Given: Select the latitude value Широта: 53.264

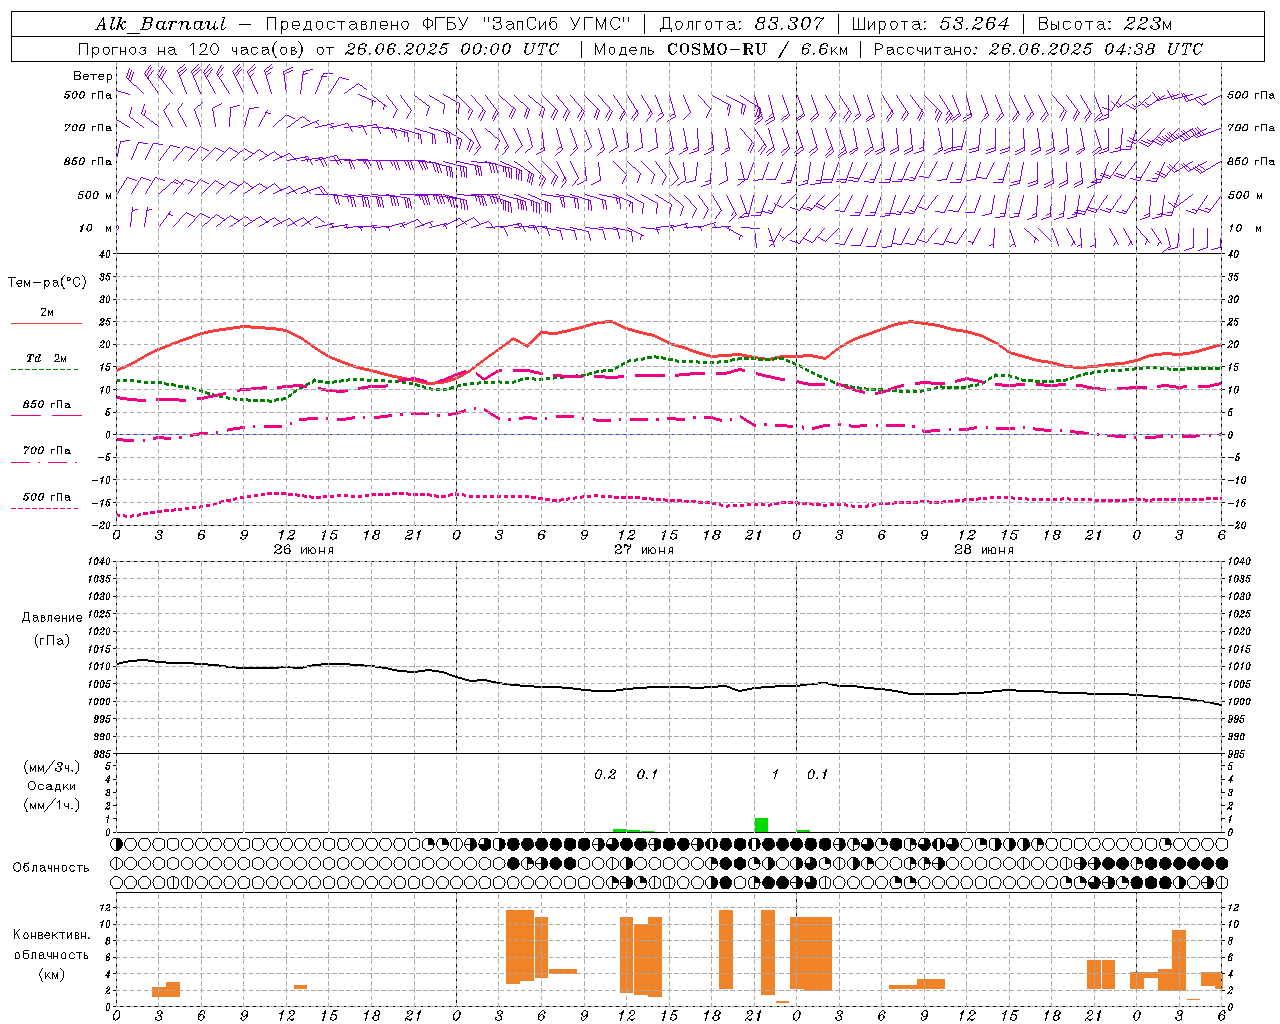Looking at the screenshot, I should 930,24.
